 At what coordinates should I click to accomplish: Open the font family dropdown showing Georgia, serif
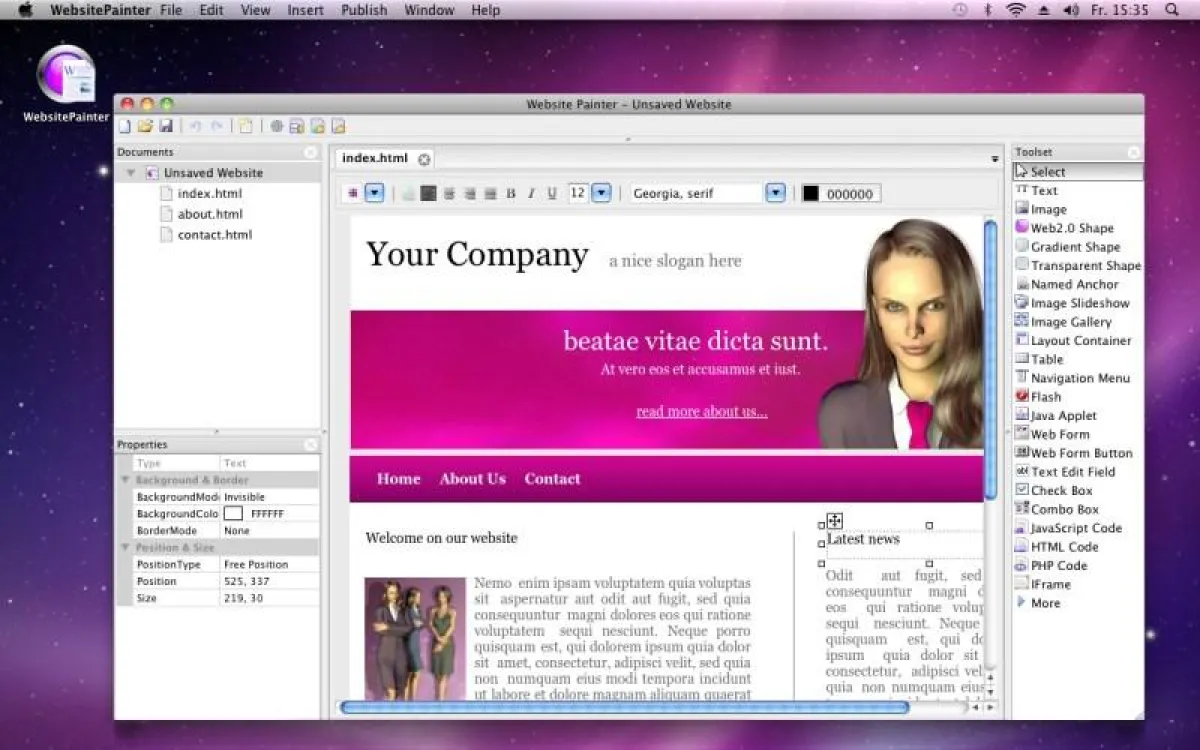(775, 192)
